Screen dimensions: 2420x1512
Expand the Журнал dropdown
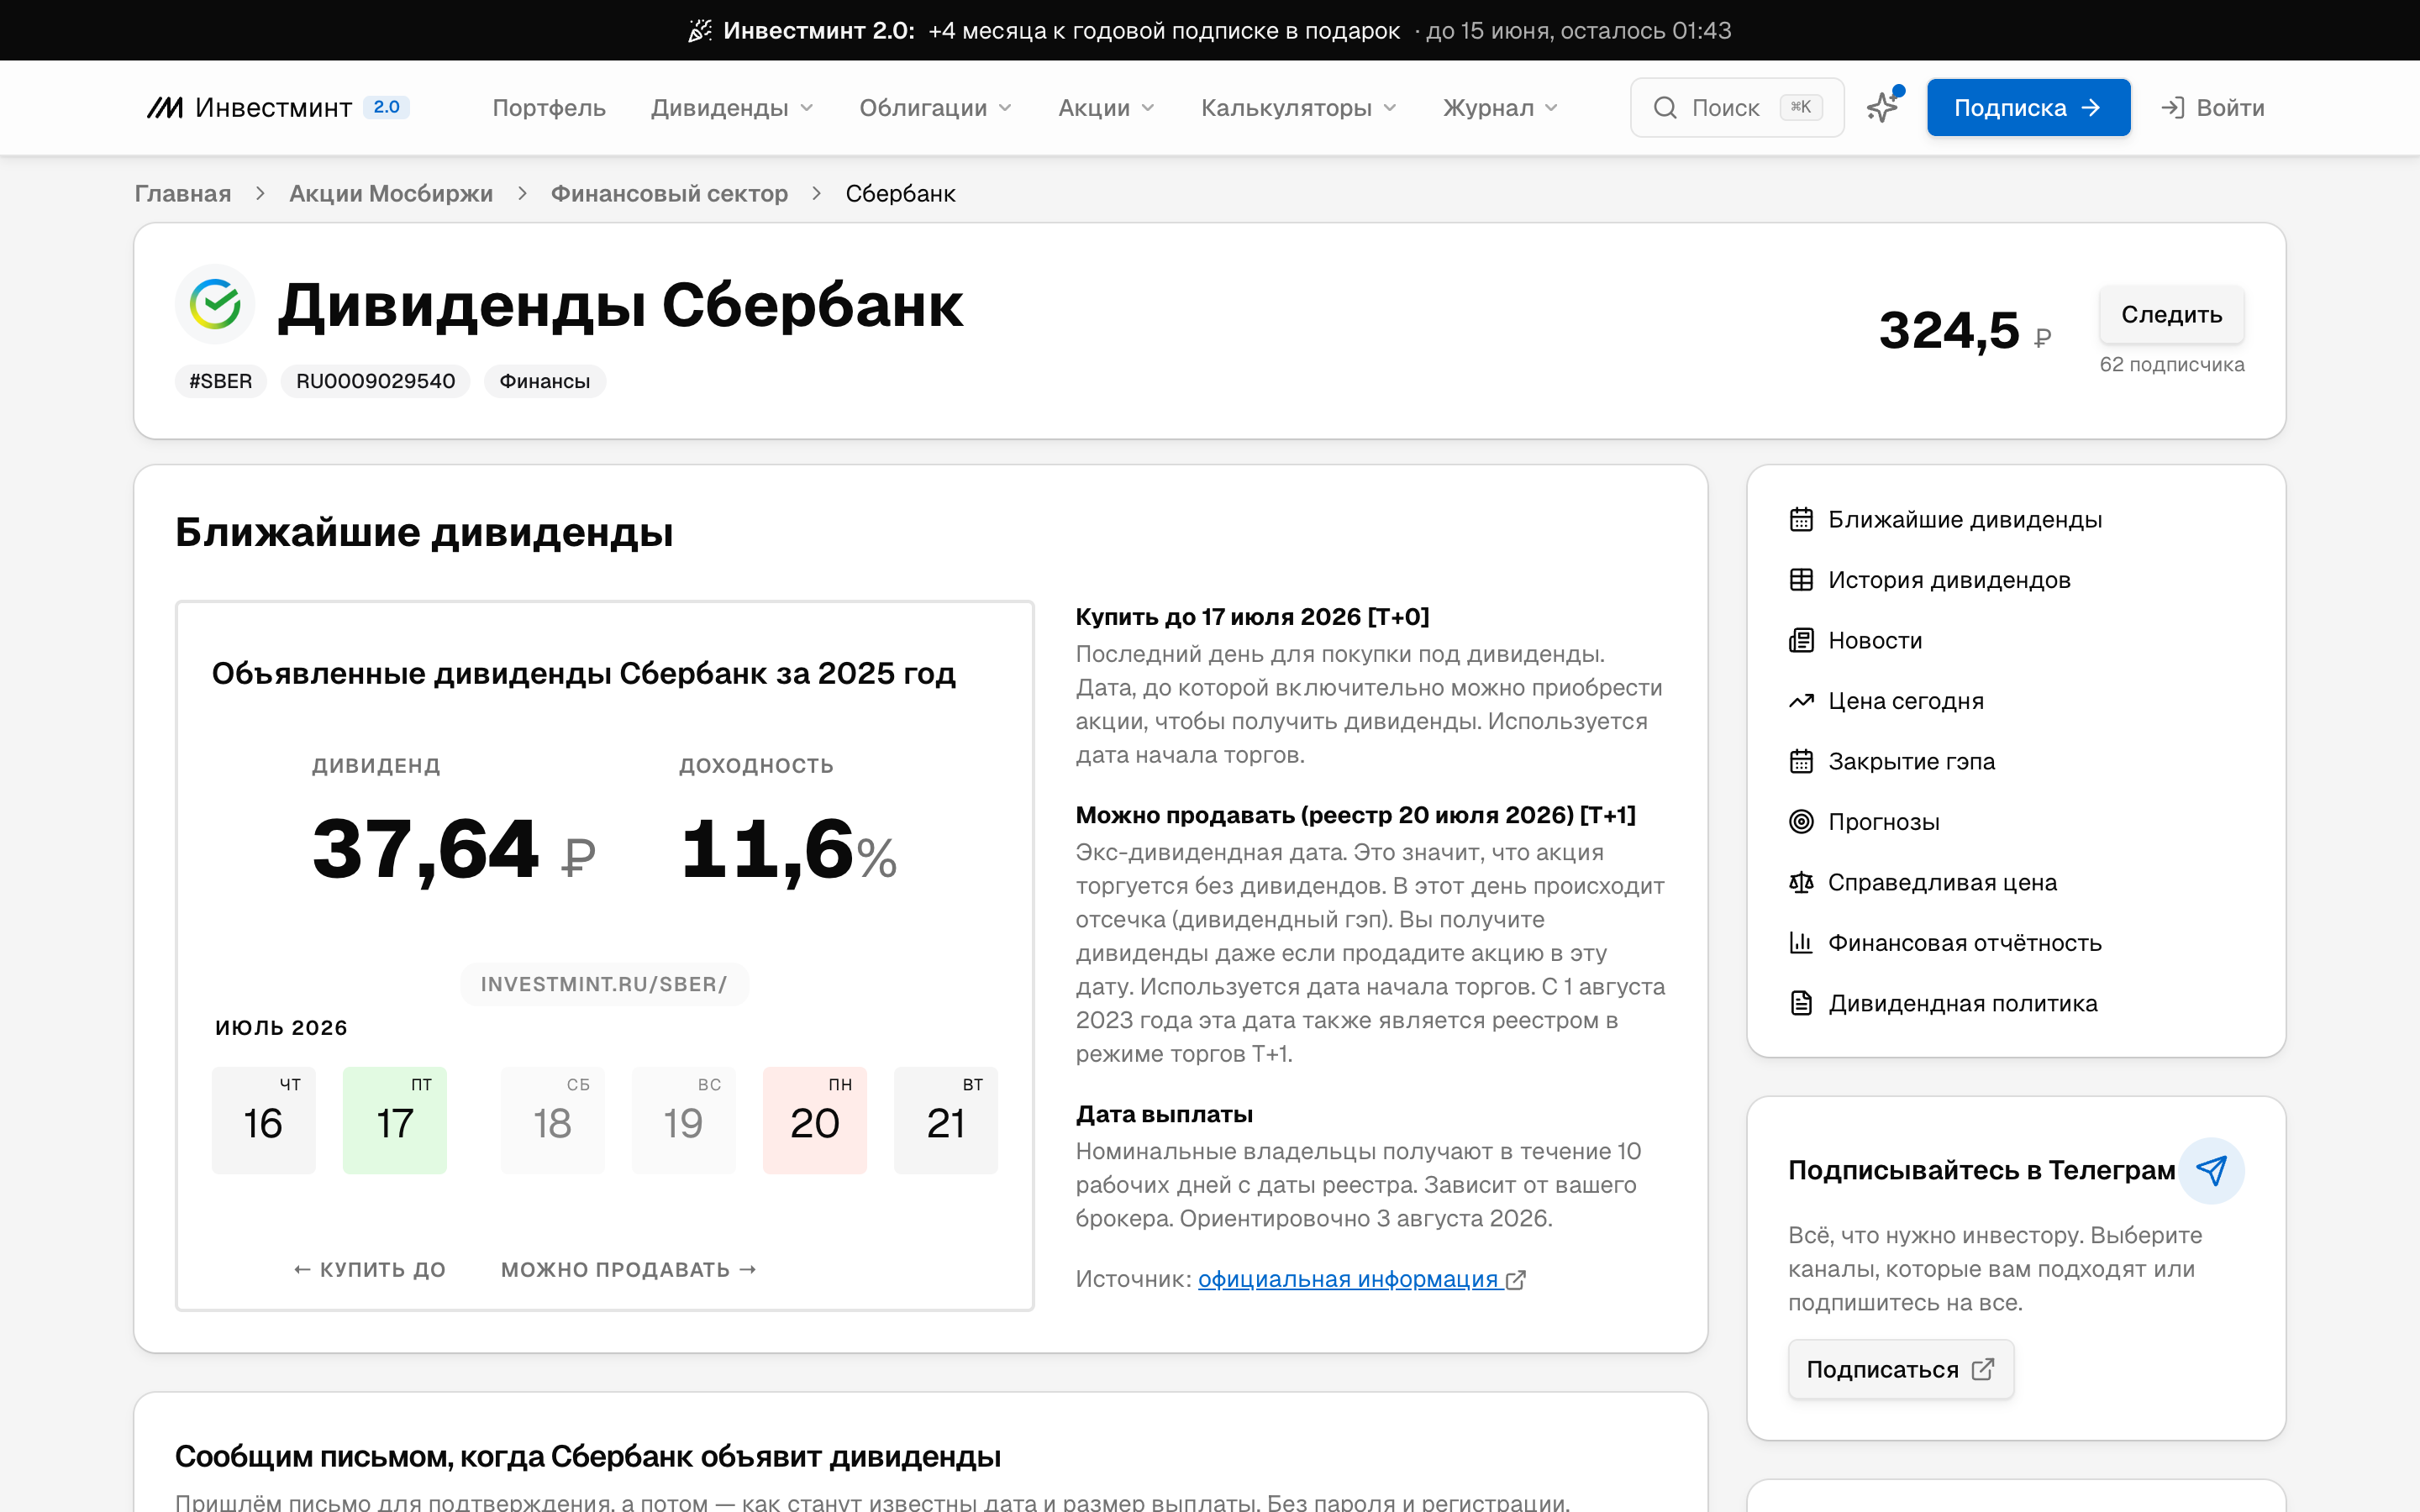[1500, 107]
